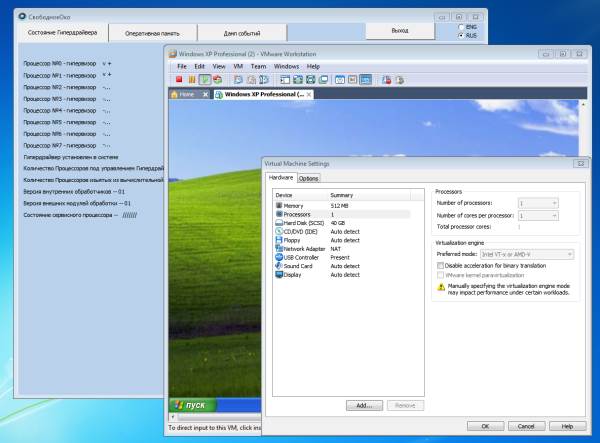Toggle the sidebar show/hide toolbar icon
Image resolution: width=600 pixels, height=443 pixels.
coord(285,80)
